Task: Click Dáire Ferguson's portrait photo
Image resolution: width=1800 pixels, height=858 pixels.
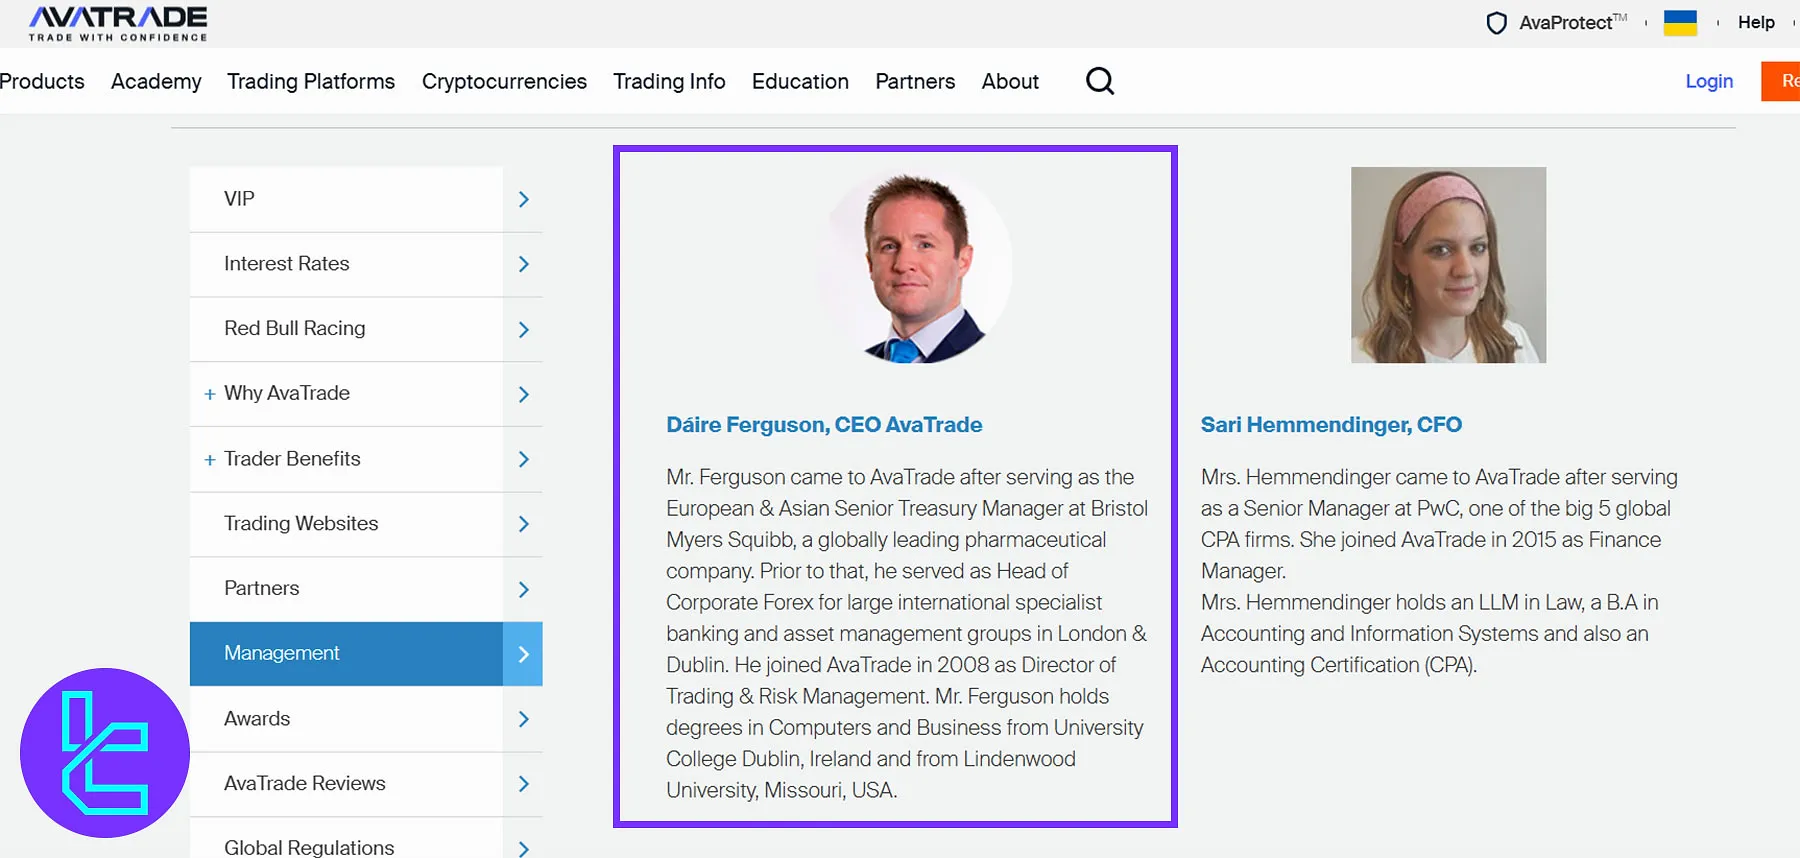Action: [x=914, y=267]
